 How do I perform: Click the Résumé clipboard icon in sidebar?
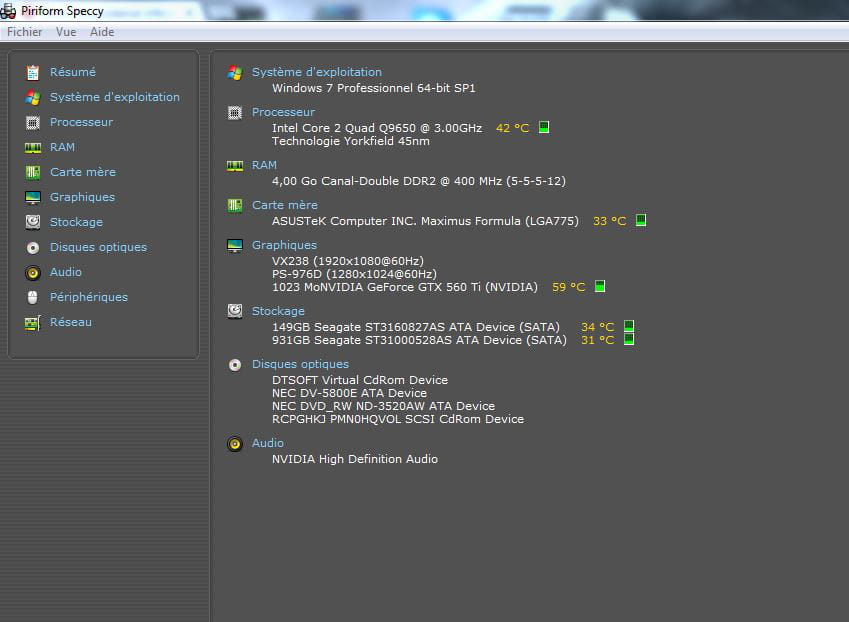point(33,72)
